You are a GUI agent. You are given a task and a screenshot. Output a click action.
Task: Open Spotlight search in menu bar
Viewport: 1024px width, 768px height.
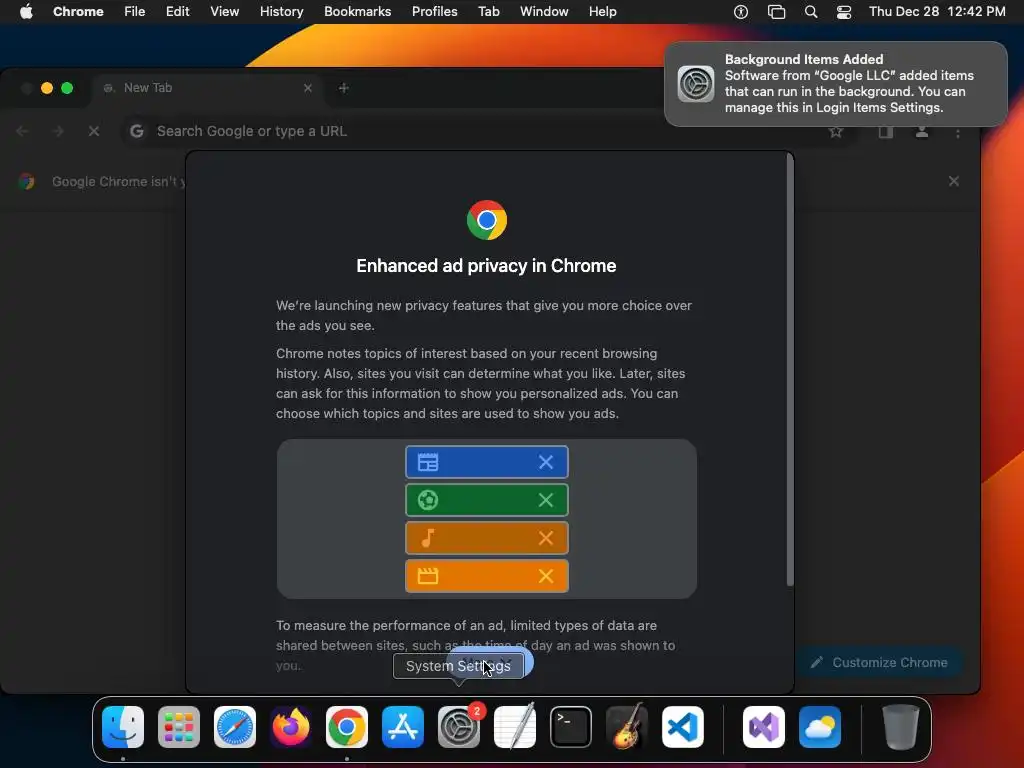(810, 12)
